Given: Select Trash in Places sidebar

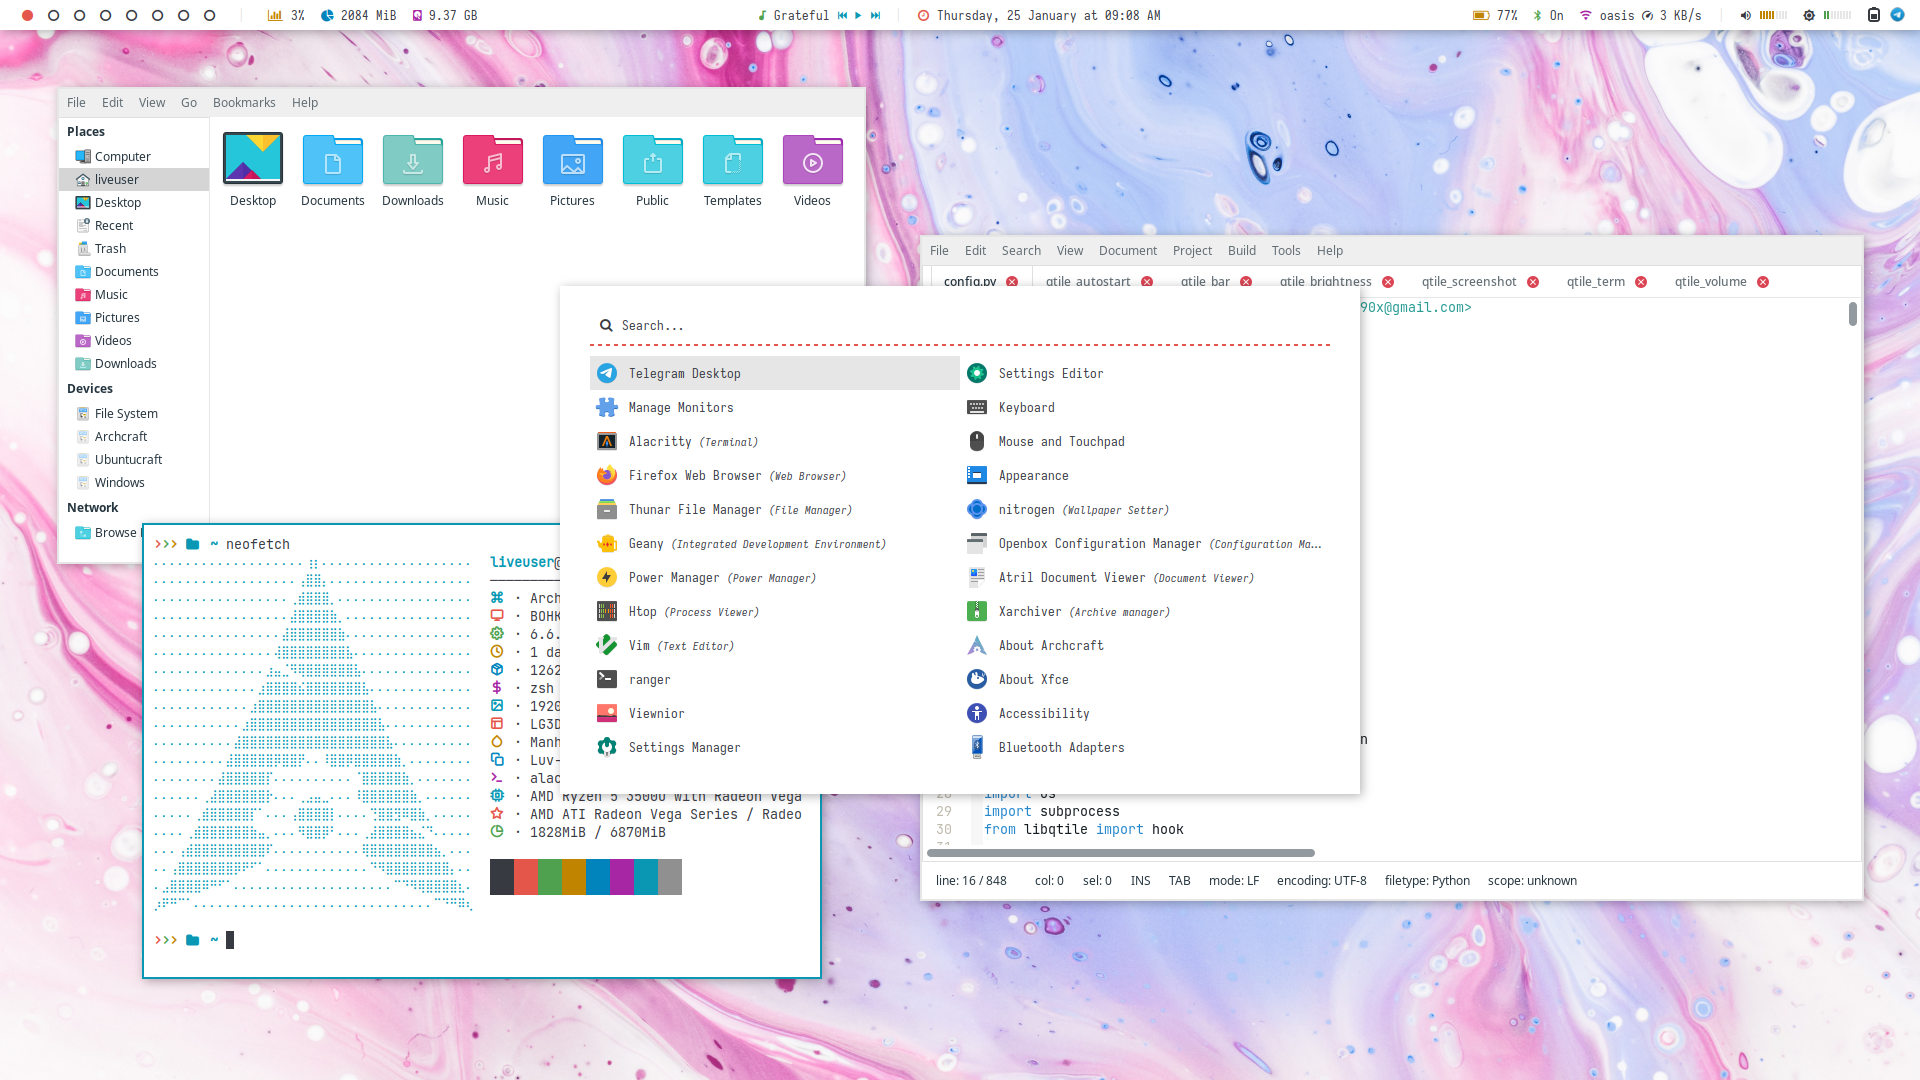Looking at the screenshot, I should tap(110, 249).
